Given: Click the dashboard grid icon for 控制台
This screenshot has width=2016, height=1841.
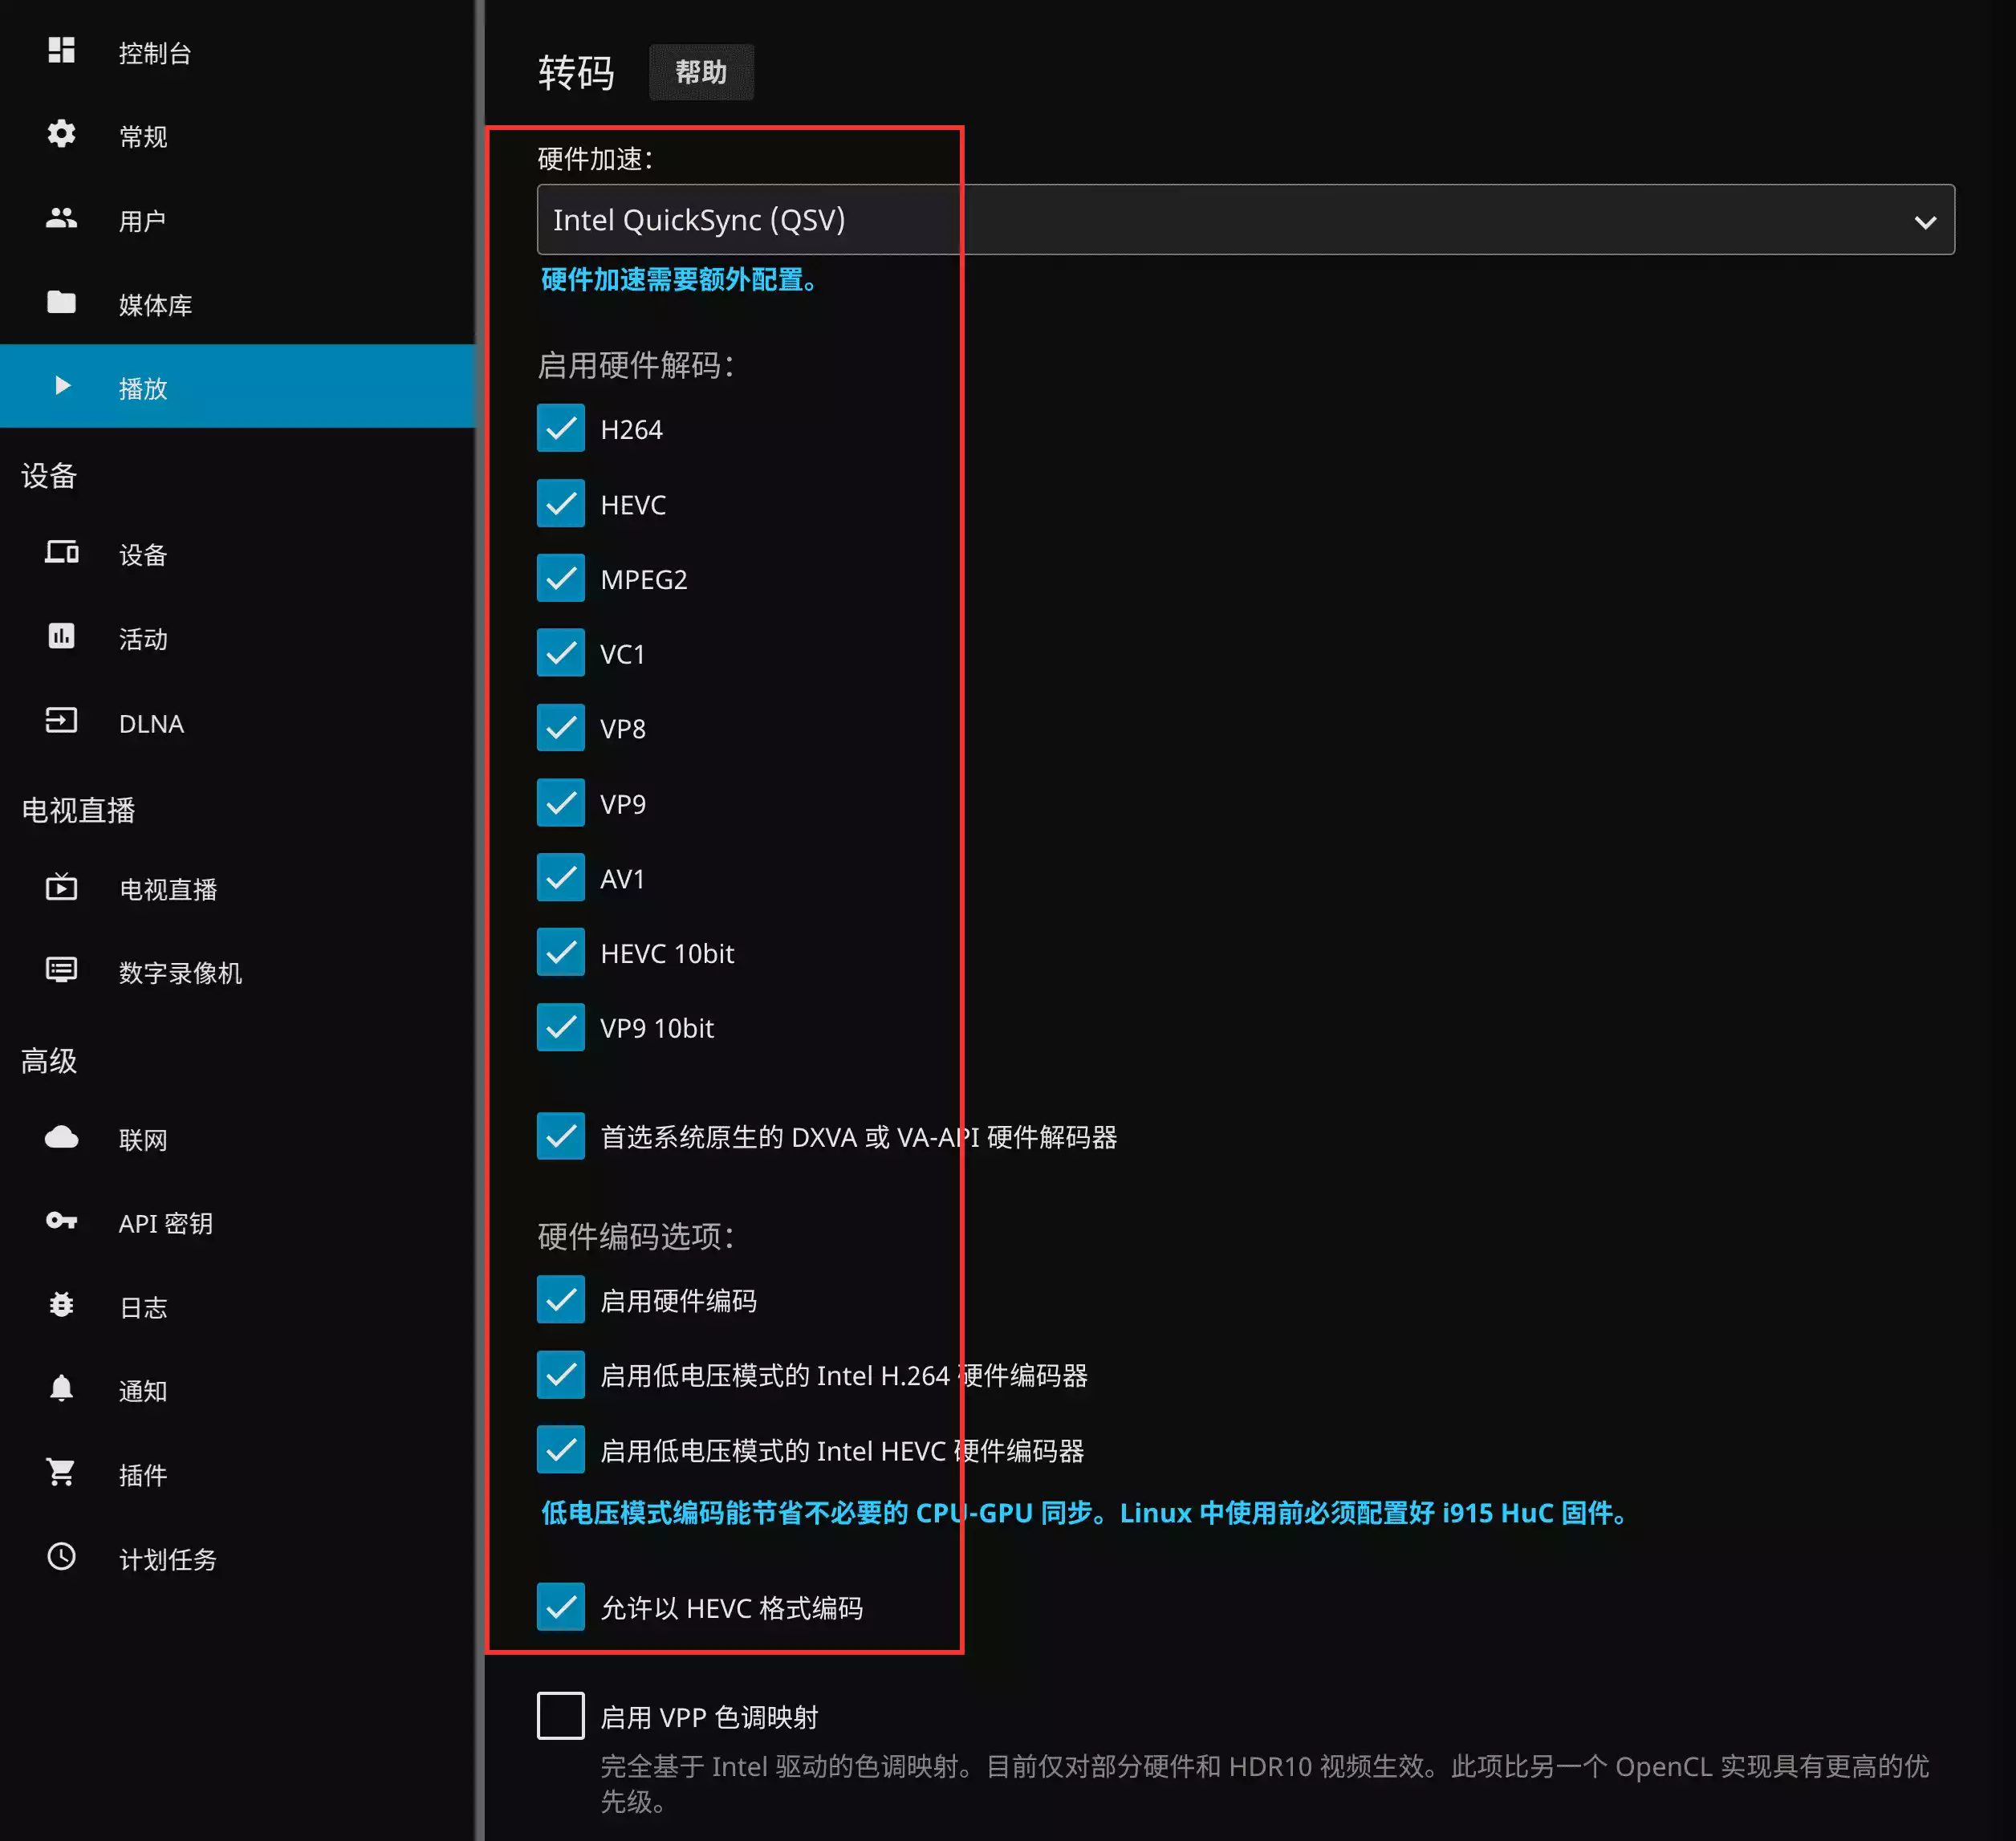Looking at the screenshot, I should 61,51.
